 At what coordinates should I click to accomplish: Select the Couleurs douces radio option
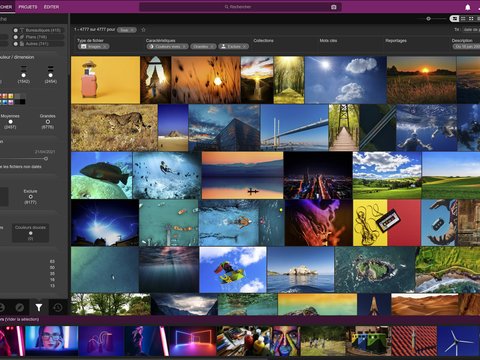(x=30, y=233)
